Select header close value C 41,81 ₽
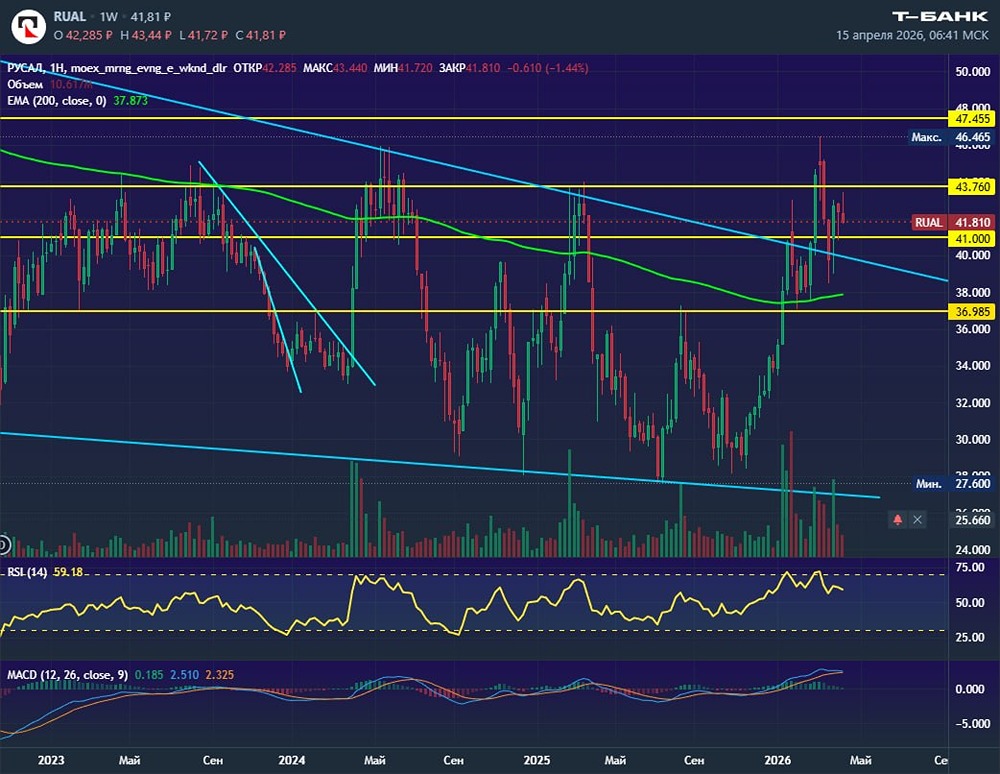Image resolution: width=1000 pixels, height=774 pixels. tap(261, 36)
